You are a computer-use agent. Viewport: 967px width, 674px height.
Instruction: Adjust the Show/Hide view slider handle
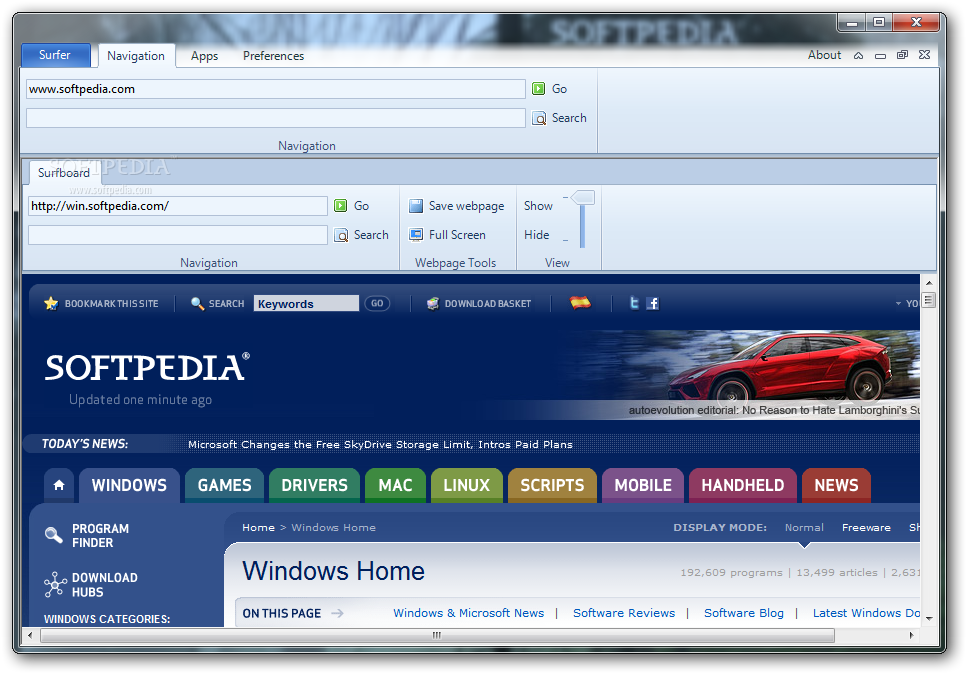[583, 198]
